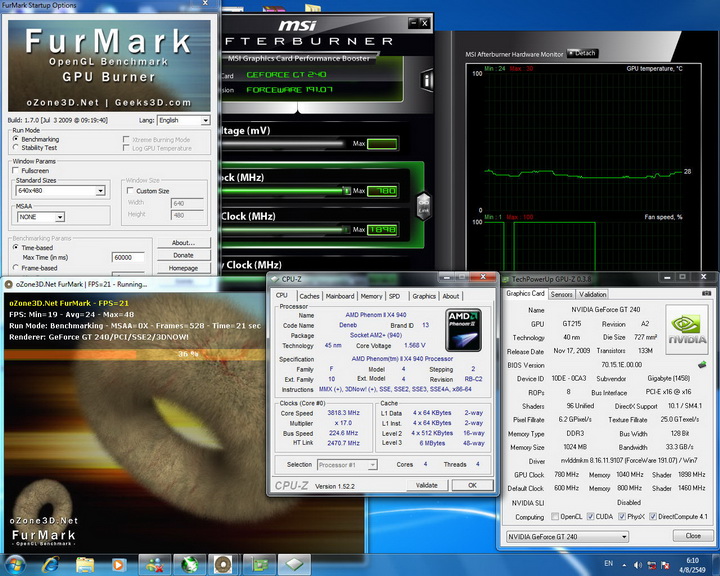Open the Action Center flag tray icon
Viewport: 720px width, 576px height.
click(x=664, y=565)
